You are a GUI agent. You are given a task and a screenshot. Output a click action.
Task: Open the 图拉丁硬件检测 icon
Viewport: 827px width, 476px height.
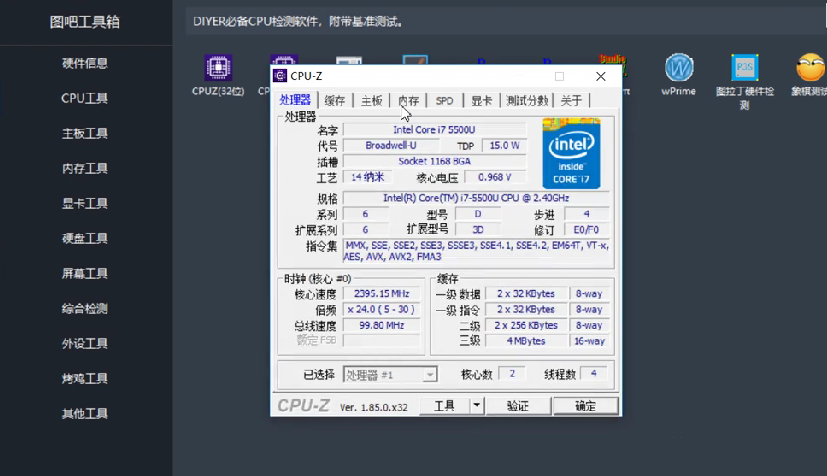pyautogui.click(x=745, y=69)
